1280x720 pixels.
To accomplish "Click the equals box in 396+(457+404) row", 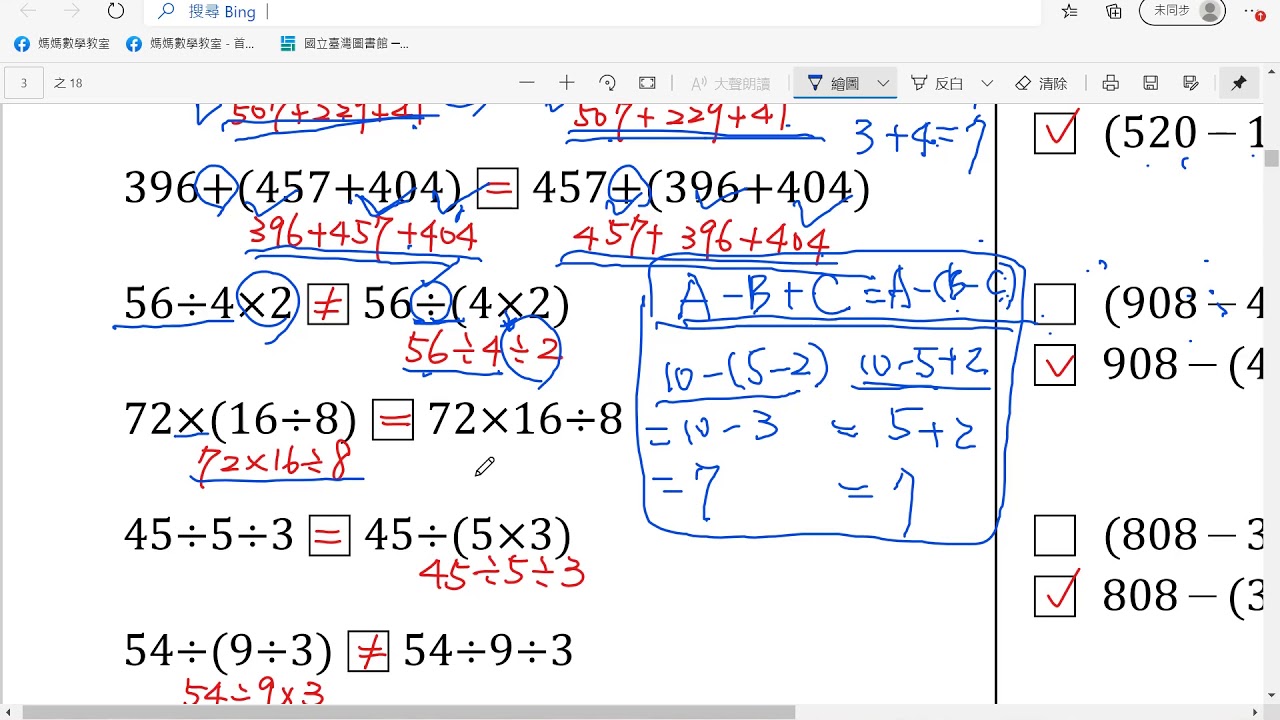I will click(498, 188).
